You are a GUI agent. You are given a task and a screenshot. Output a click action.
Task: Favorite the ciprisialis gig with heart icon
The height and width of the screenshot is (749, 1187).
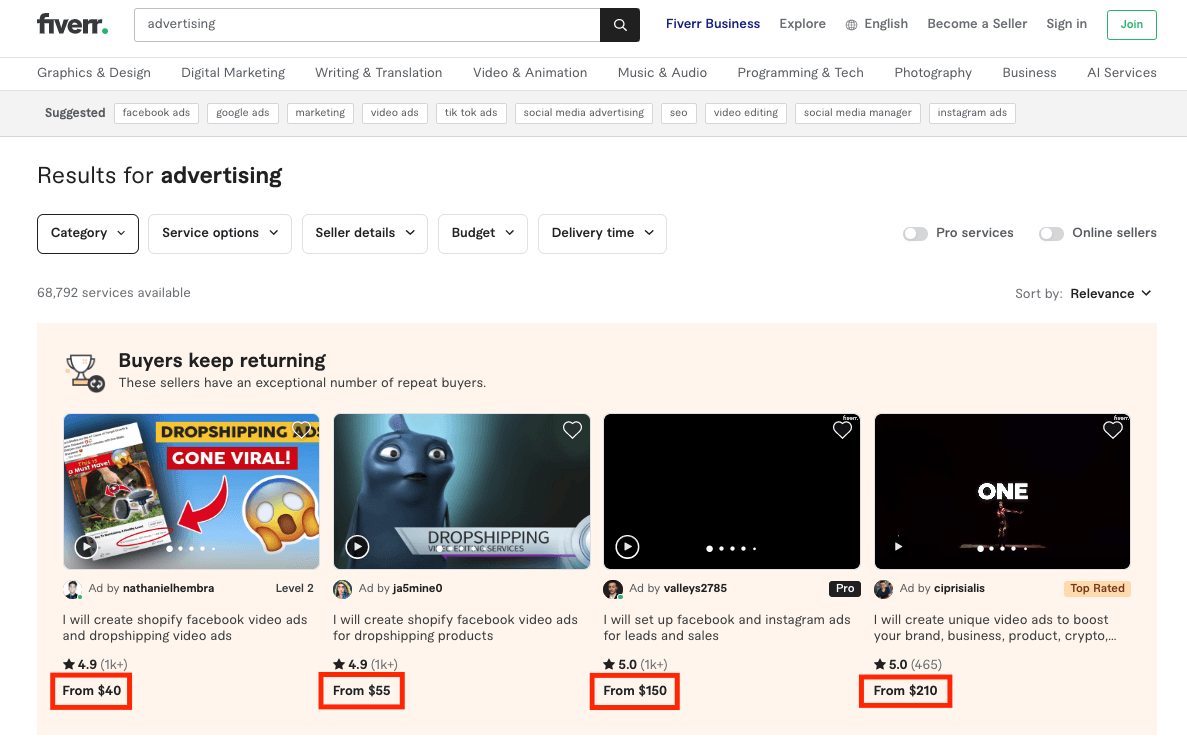1113,430
